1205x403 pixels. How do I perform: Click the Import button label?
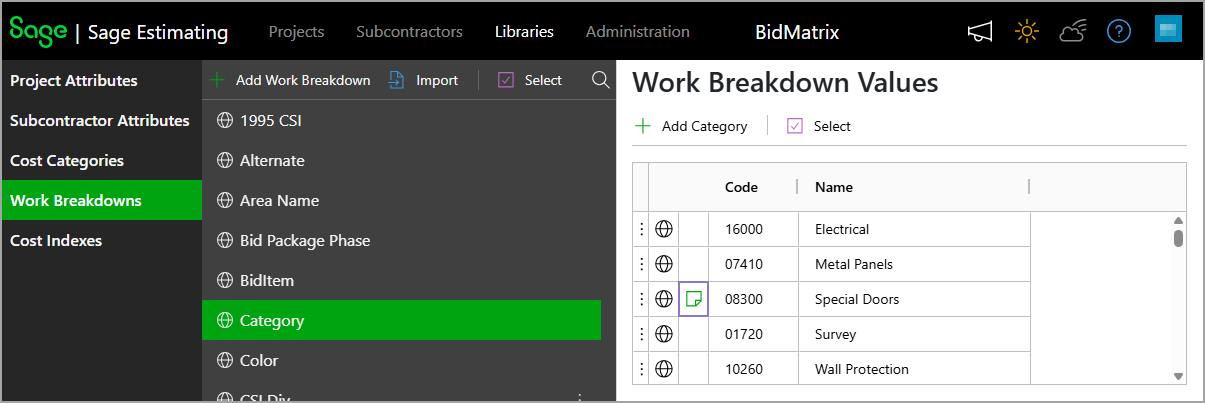click(437, 80)
